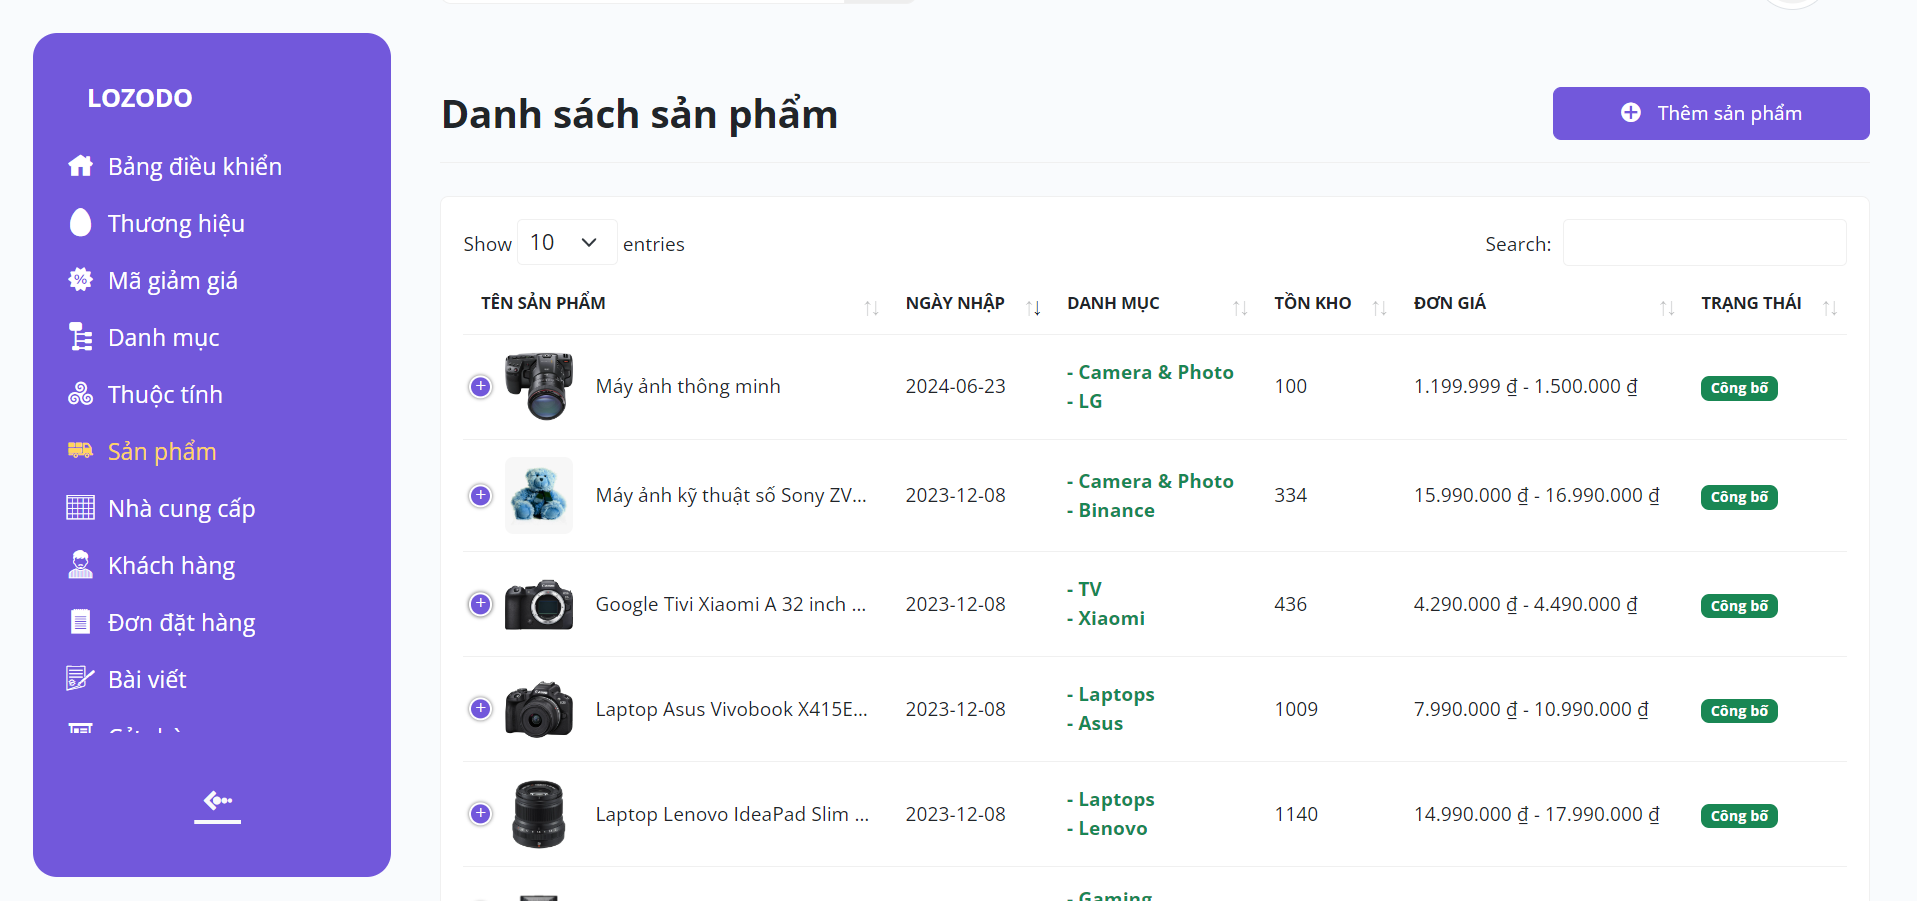Expand row details for Laptop Lenovo IdeaPad
The height and width of the screenshot is (901, 1917).
click(x=481, y=814)
